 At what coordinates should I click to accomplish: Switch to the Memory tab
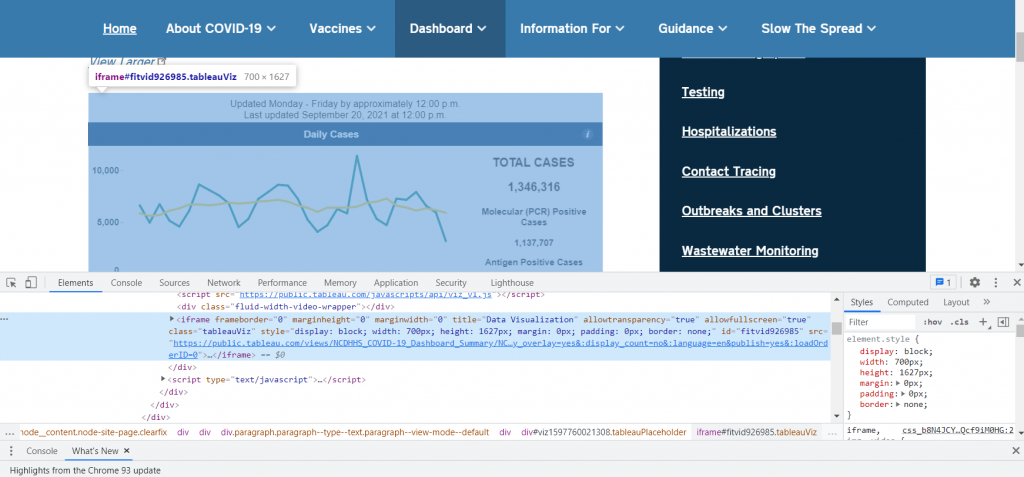click(x=340, y=283)
